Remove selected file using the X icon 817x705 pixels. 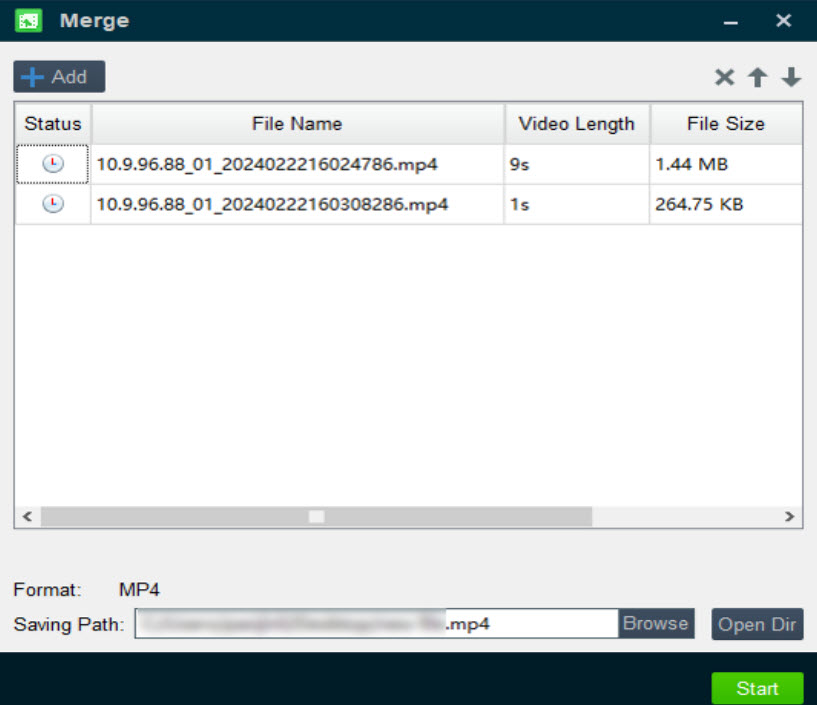[x=724, y=78]
